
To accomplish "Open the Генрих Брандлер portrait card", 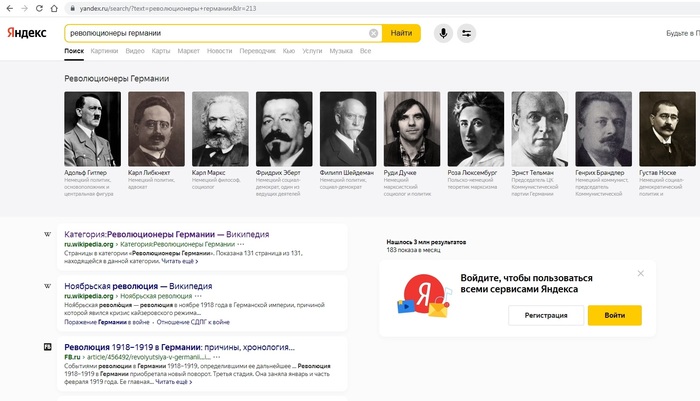I will click(x=603, y=129).
